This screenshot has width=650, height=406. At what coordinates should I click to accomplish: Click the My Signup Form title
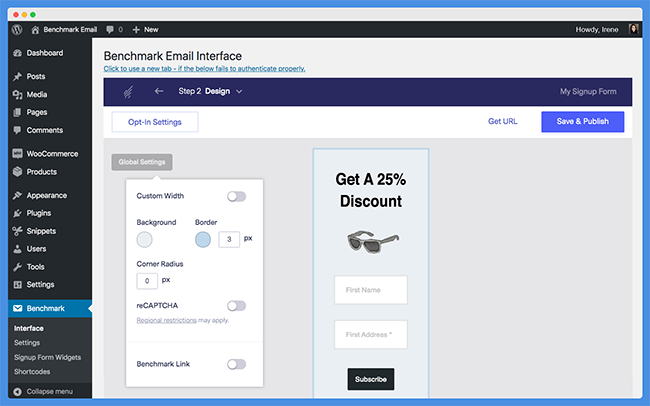(x=588, y=92)
